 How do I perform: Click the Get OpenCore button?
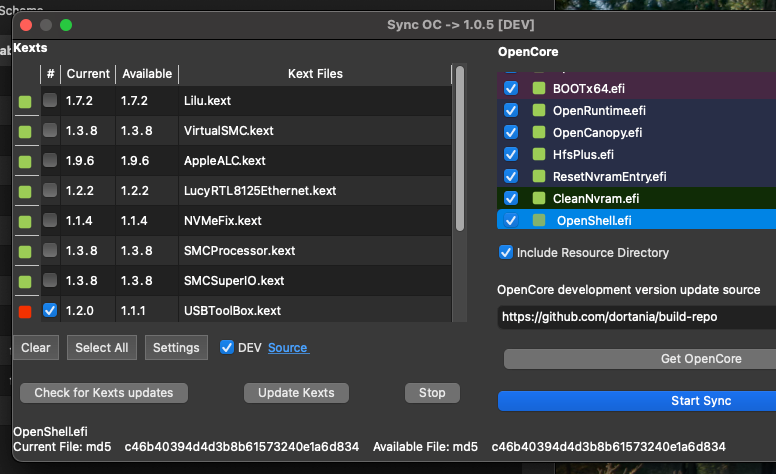640,359
